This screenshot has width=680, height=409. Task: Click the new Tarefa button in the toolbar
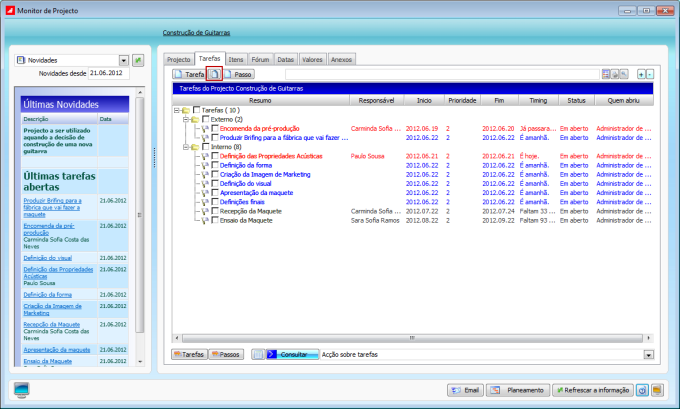click(189, 74)
